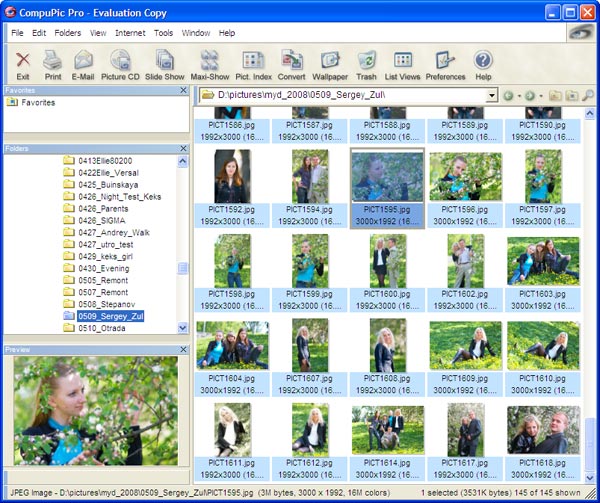The height and width of the screenshot is (503, 600).
Task: Print the selected picture
Action: (53, 65)
